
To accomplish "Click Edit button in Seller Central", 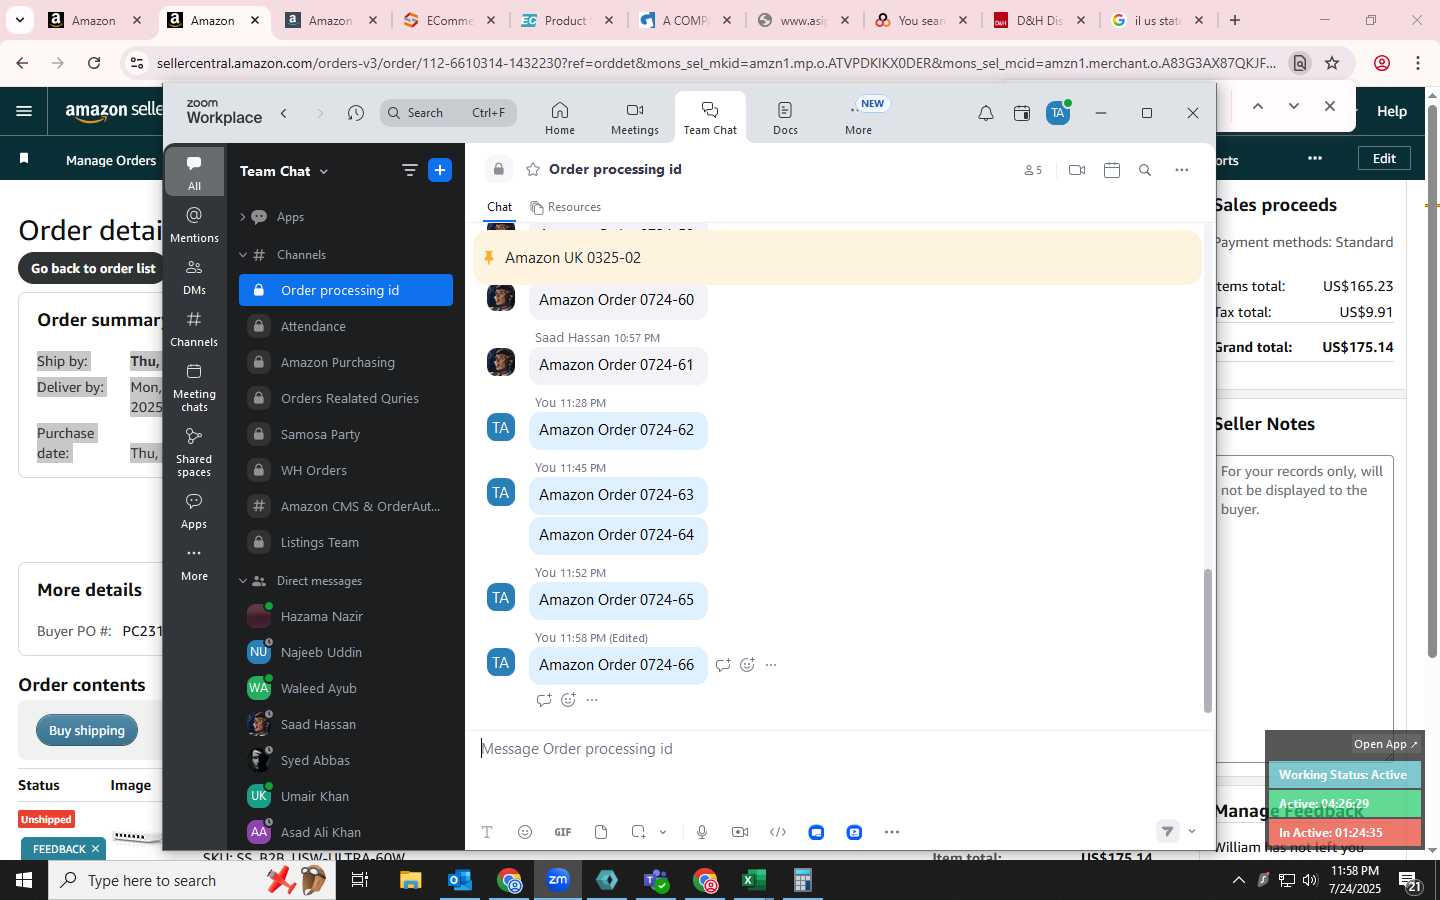I will (1384, 158).
